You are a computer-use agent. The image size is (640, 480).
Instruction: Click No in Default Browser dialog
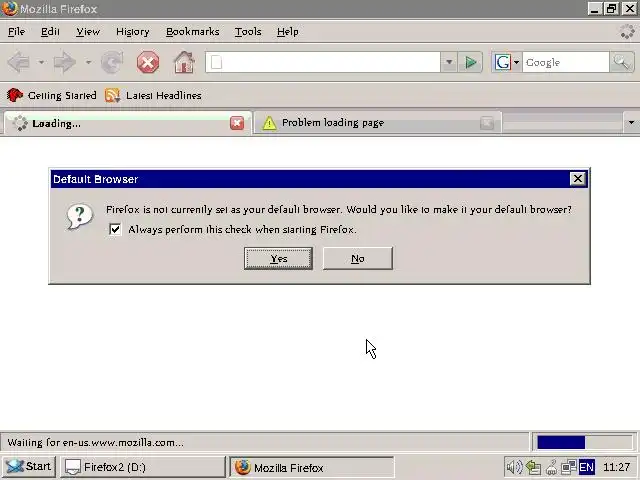(x=358, y=258)
